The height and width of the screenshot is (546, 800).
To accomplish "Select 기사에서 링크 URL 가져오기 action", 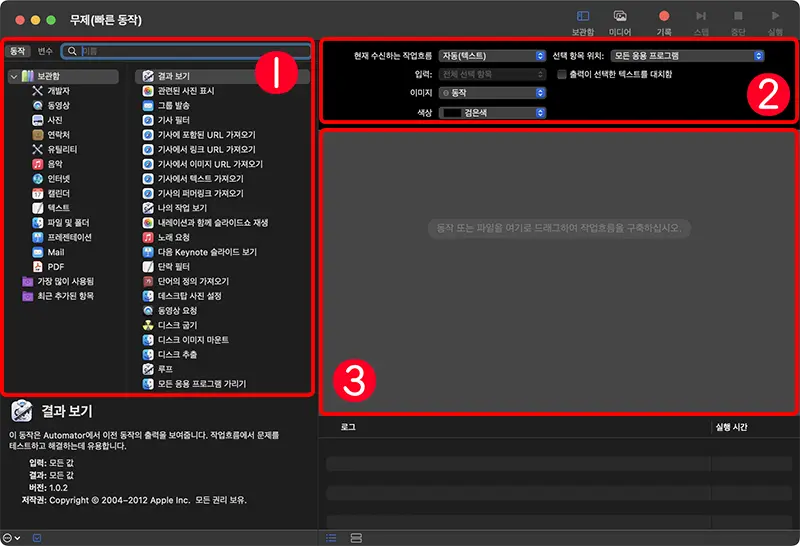I will point(198,150).
